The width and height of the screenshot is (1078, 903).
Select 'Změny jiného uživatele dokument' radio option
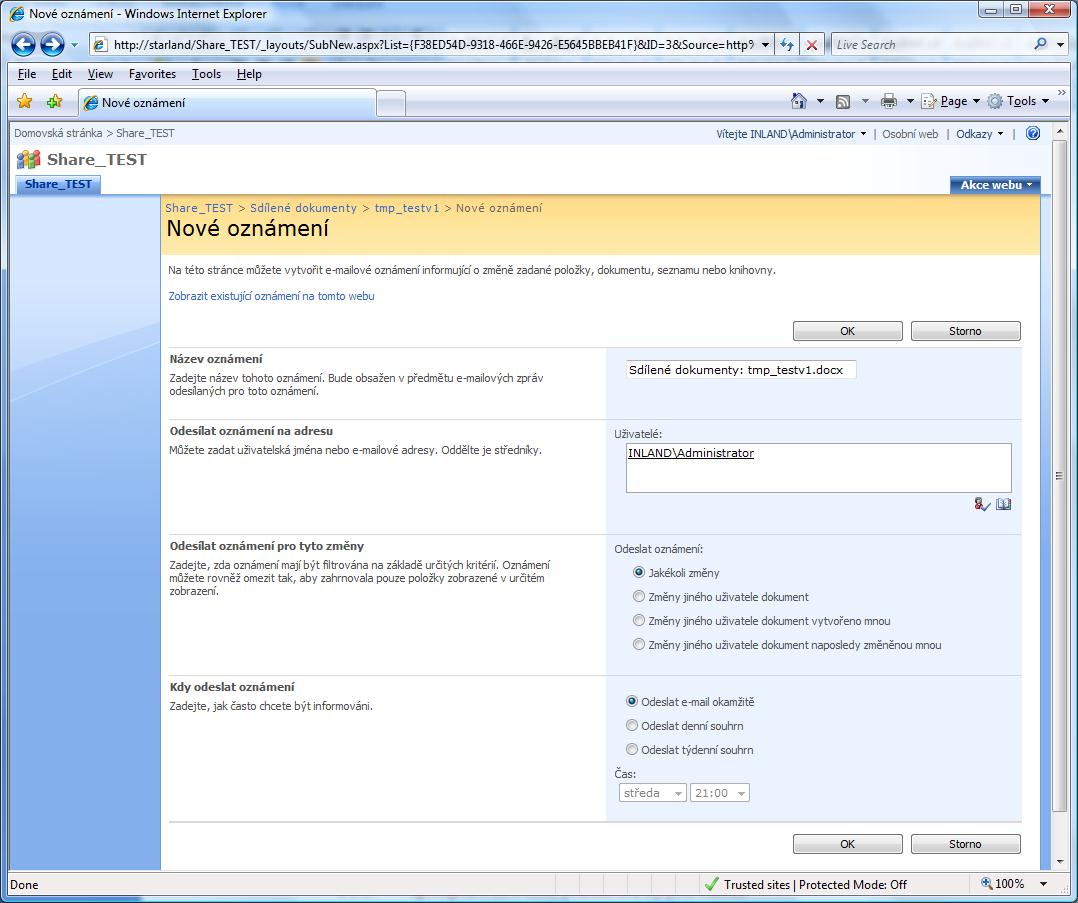(640, 597)
